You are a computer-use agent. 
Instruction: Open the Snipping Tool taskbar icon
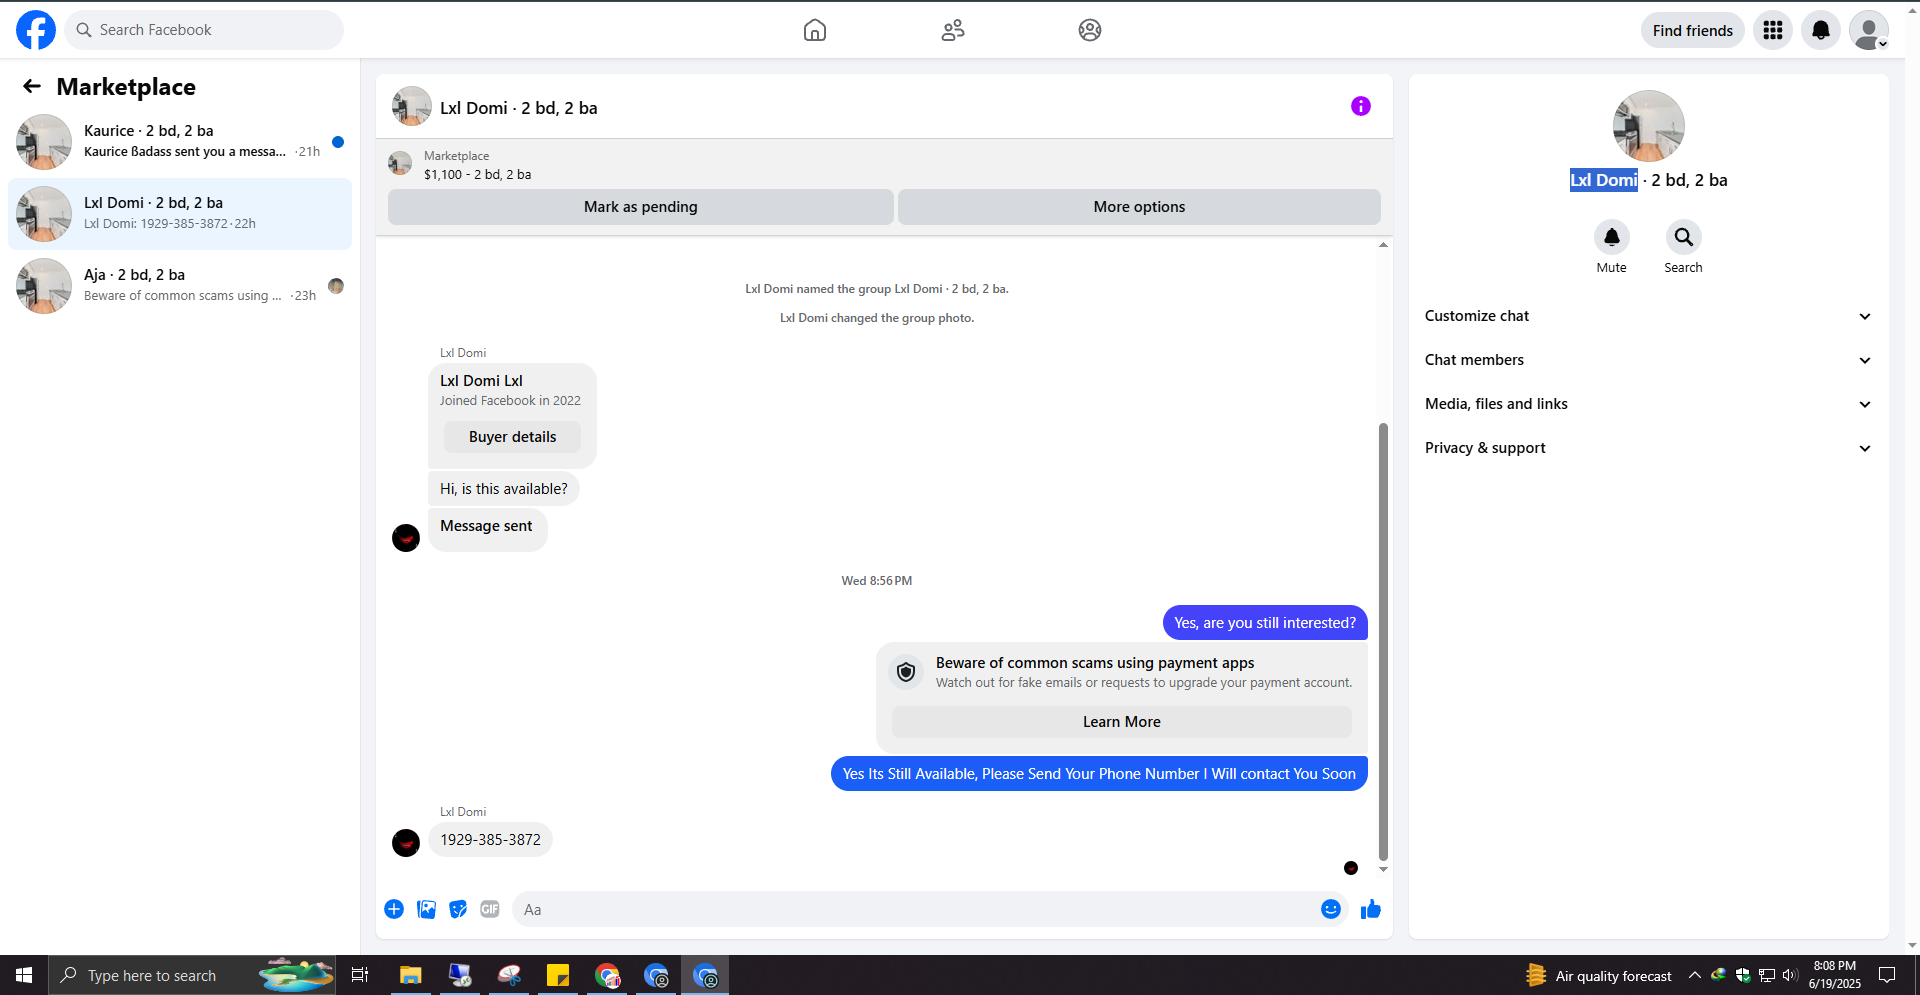point(509,975)
